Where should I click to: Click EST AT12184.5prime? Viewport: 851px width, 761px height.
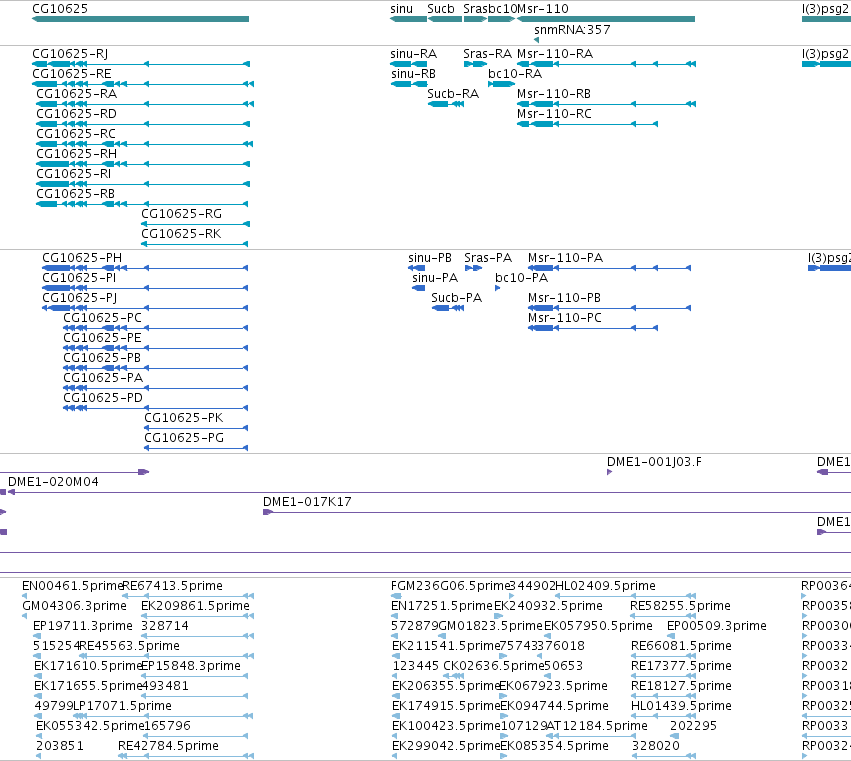pos(592,736)
